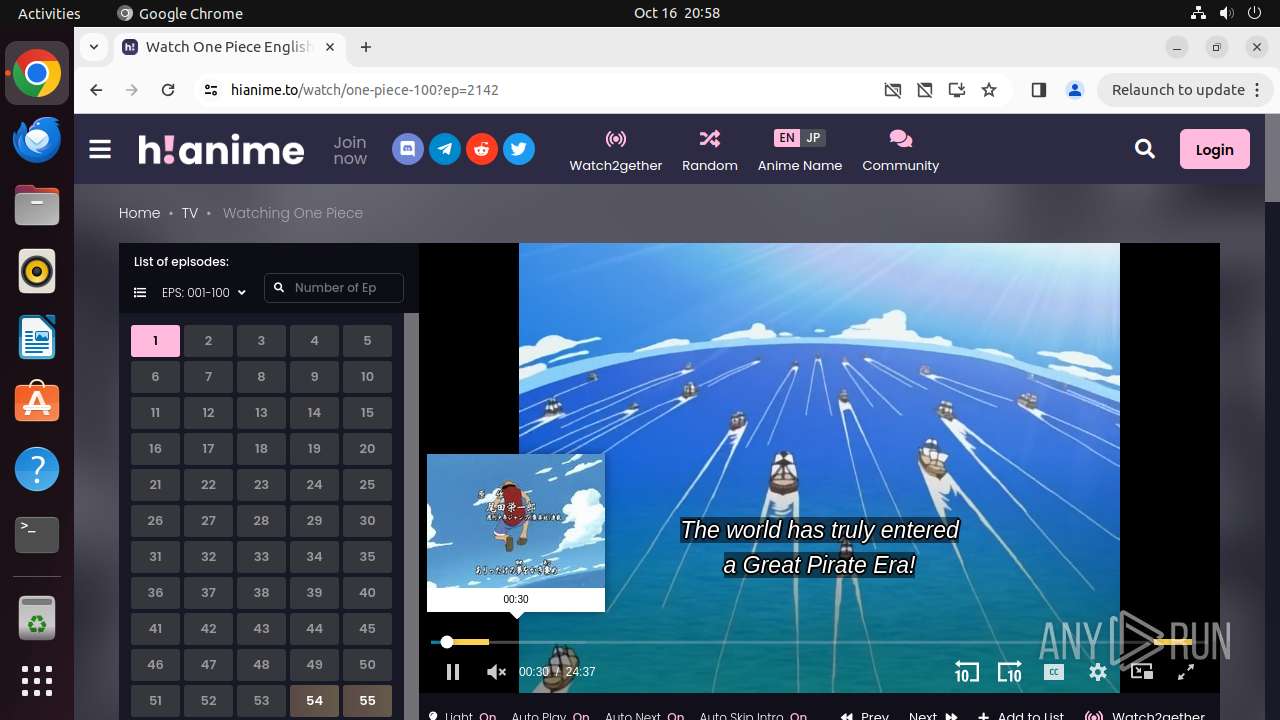Install app from address bar icon

pos(957,90)
